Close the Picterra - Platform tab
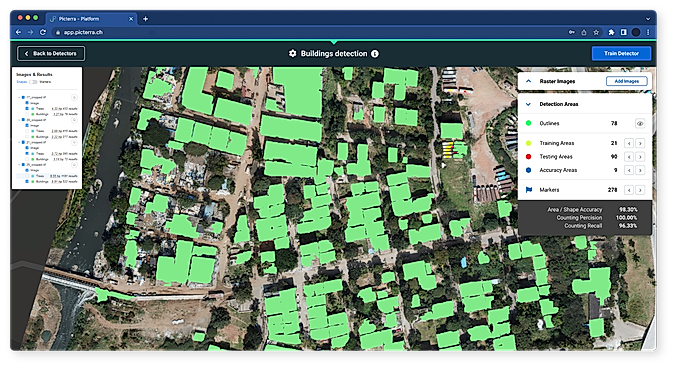The width and height of the screenshot is (674, 368). pos(131,19)
